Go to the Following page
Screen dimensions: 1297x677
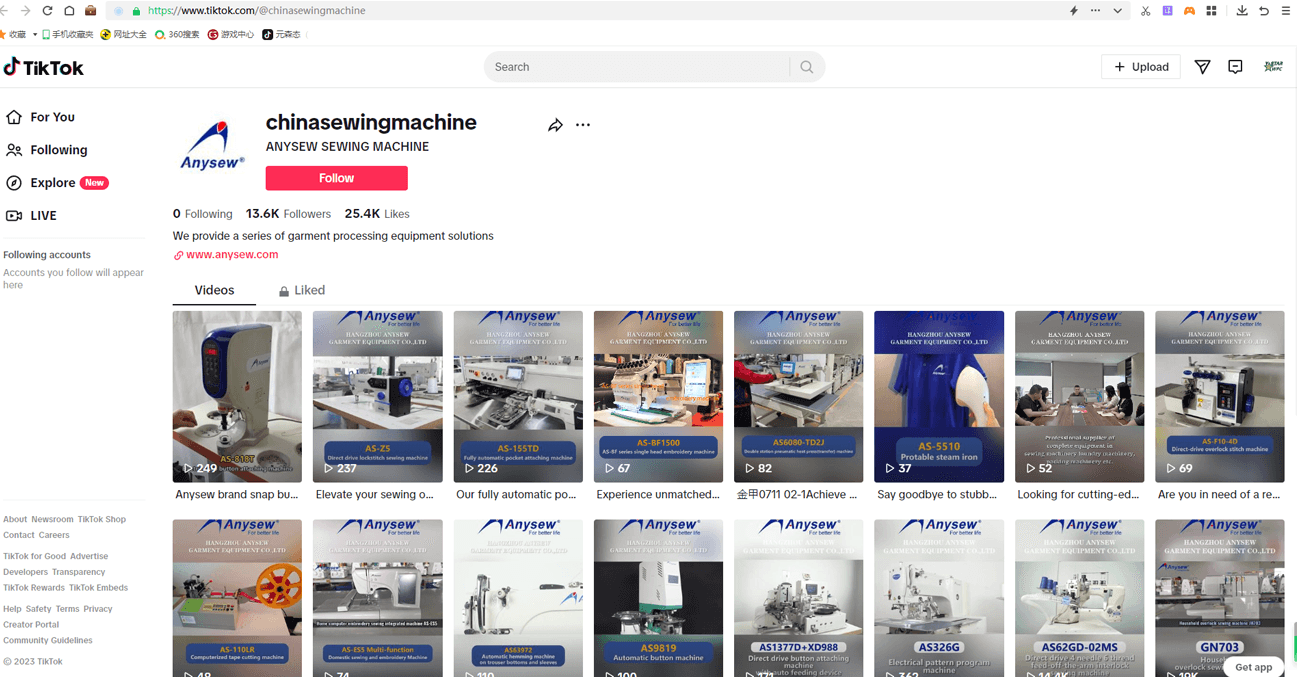coord(47,150)
